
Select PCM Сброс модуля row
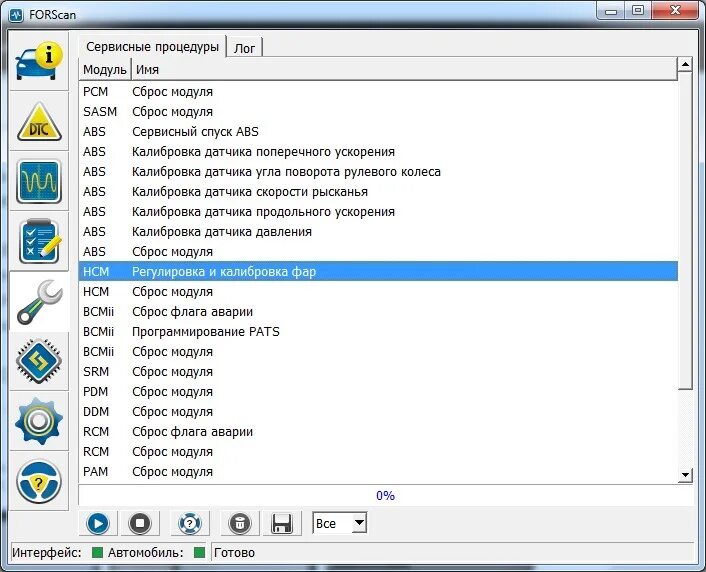click(x=378, y=91)
